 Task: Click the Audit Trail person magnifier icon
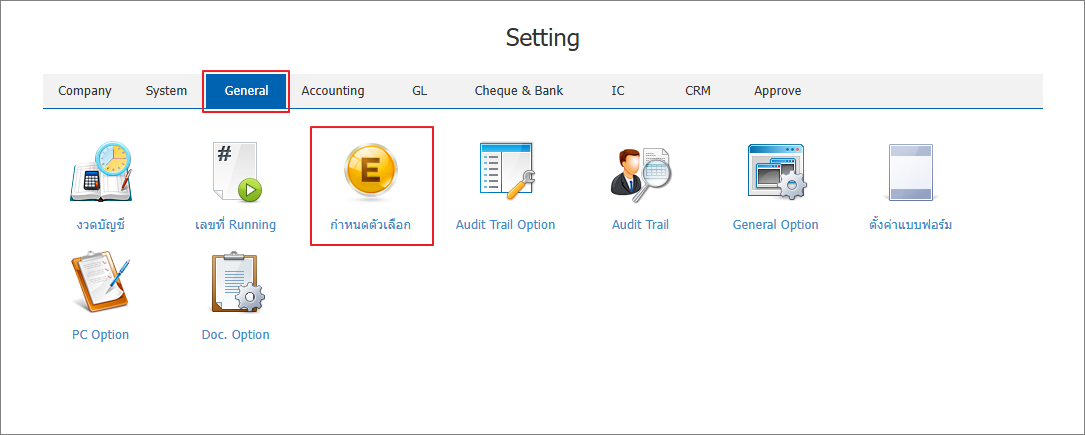(641, 173)
